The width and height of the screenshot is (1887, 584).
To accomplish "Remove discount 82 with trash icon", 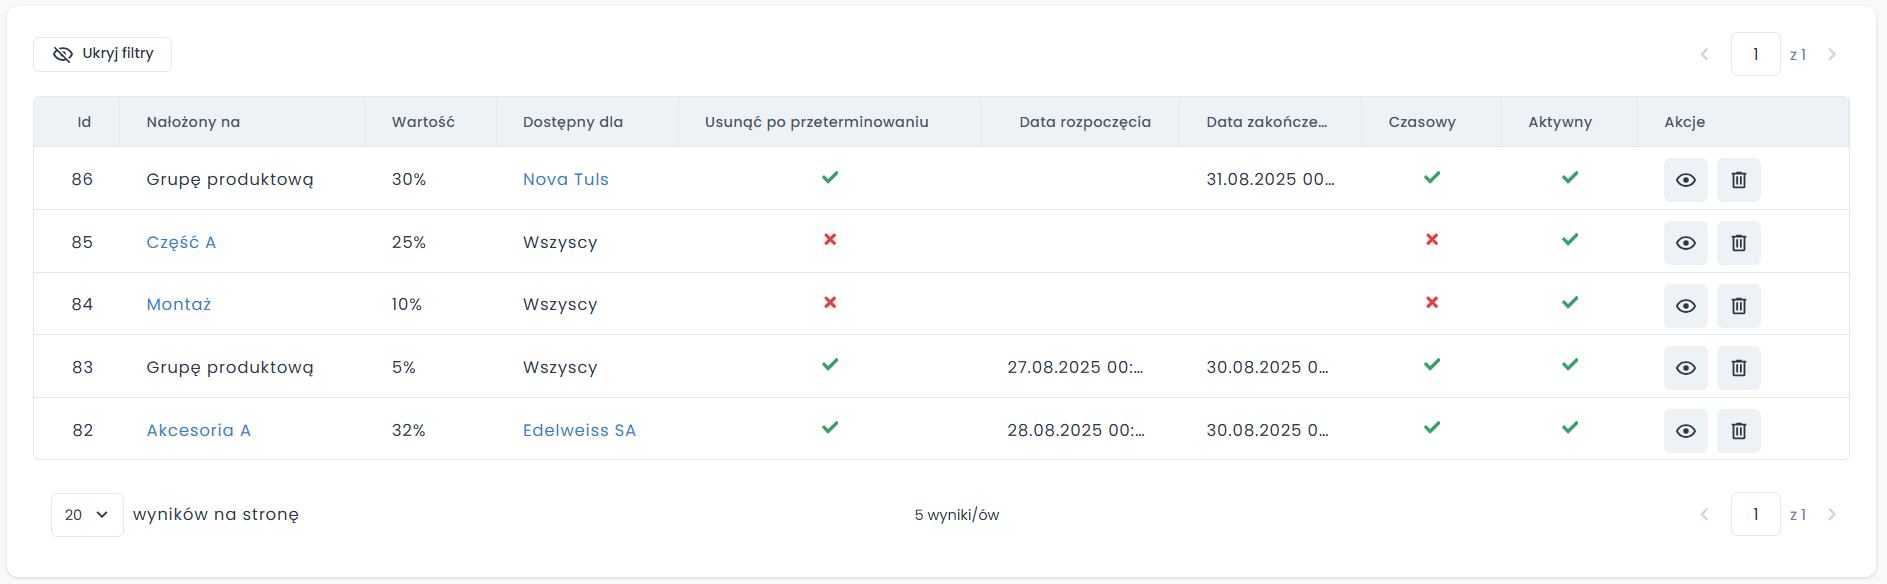I will [x=1738, y=431].
